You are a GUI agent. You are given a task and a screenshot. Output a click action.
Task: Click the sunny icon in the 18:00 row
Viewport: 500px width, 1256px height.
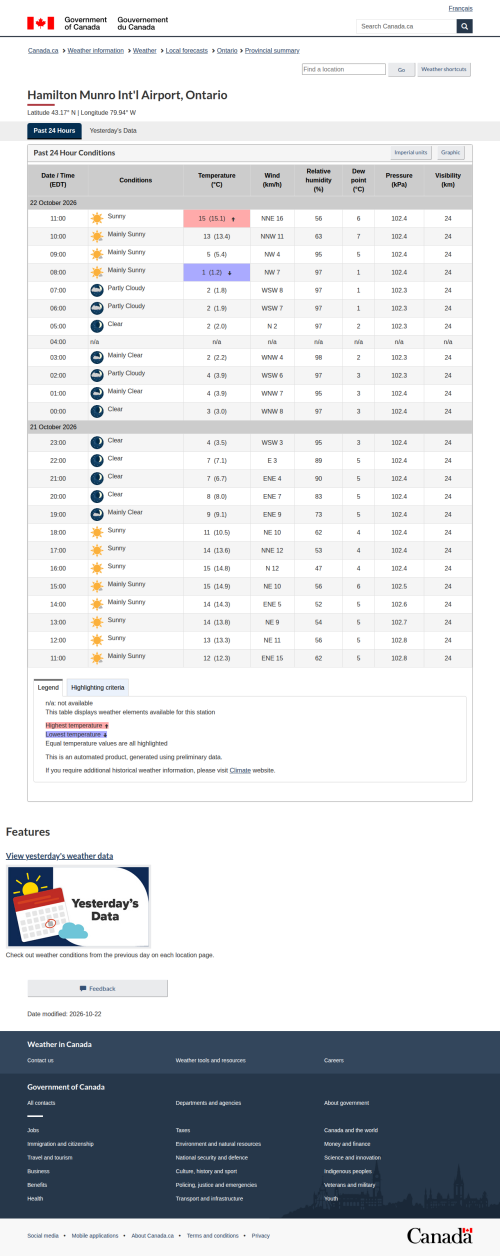point(97,532)
